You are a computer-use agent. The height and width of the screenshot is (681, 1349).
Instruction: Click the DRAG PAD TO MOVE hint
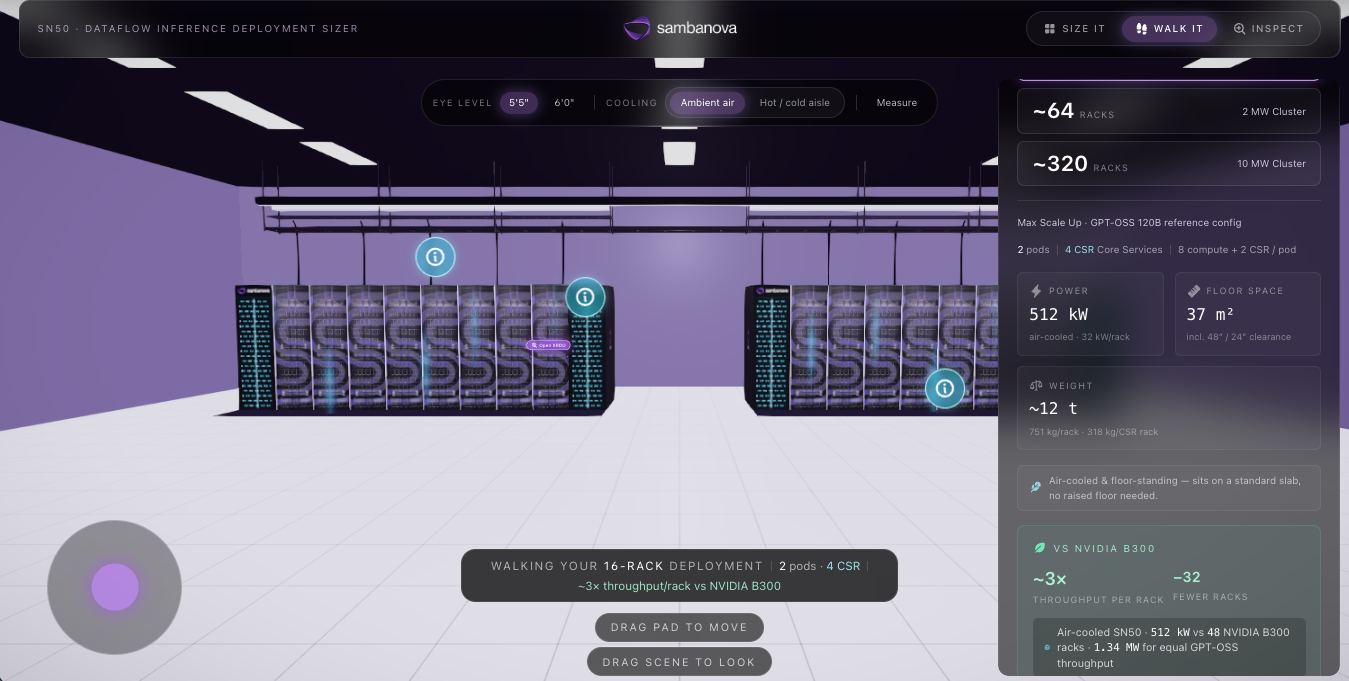[x=679, y=627]
